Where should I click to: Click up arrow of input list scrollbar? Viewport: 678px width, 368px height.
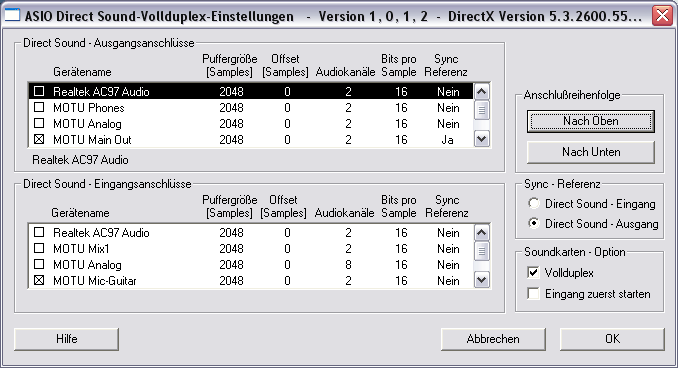[482, 232]
